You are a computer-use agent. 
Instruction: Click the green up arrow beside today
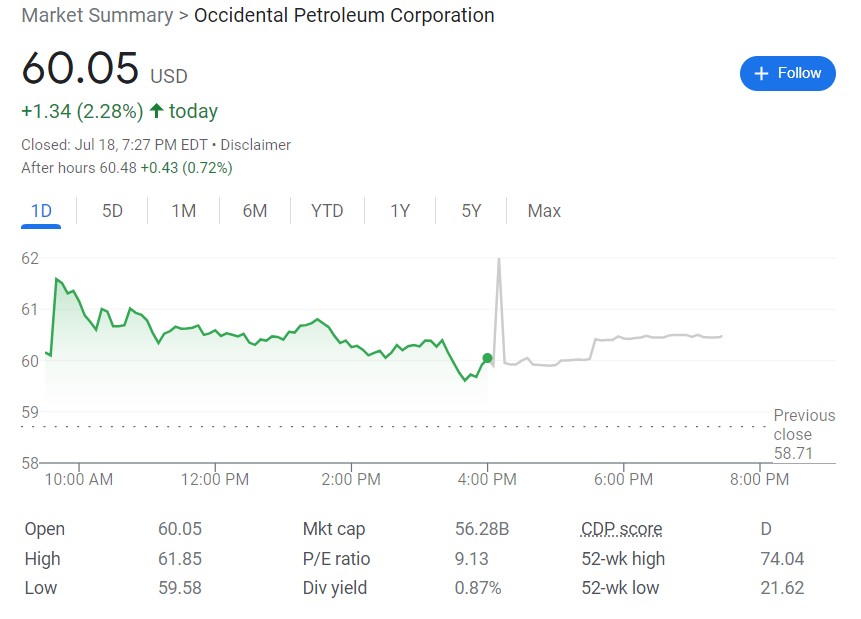coord(156,111)
